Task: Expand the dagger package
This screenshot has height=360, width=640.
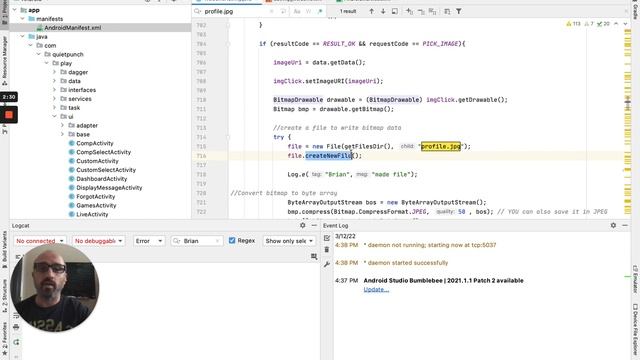Action: click(x=54, y=72)
